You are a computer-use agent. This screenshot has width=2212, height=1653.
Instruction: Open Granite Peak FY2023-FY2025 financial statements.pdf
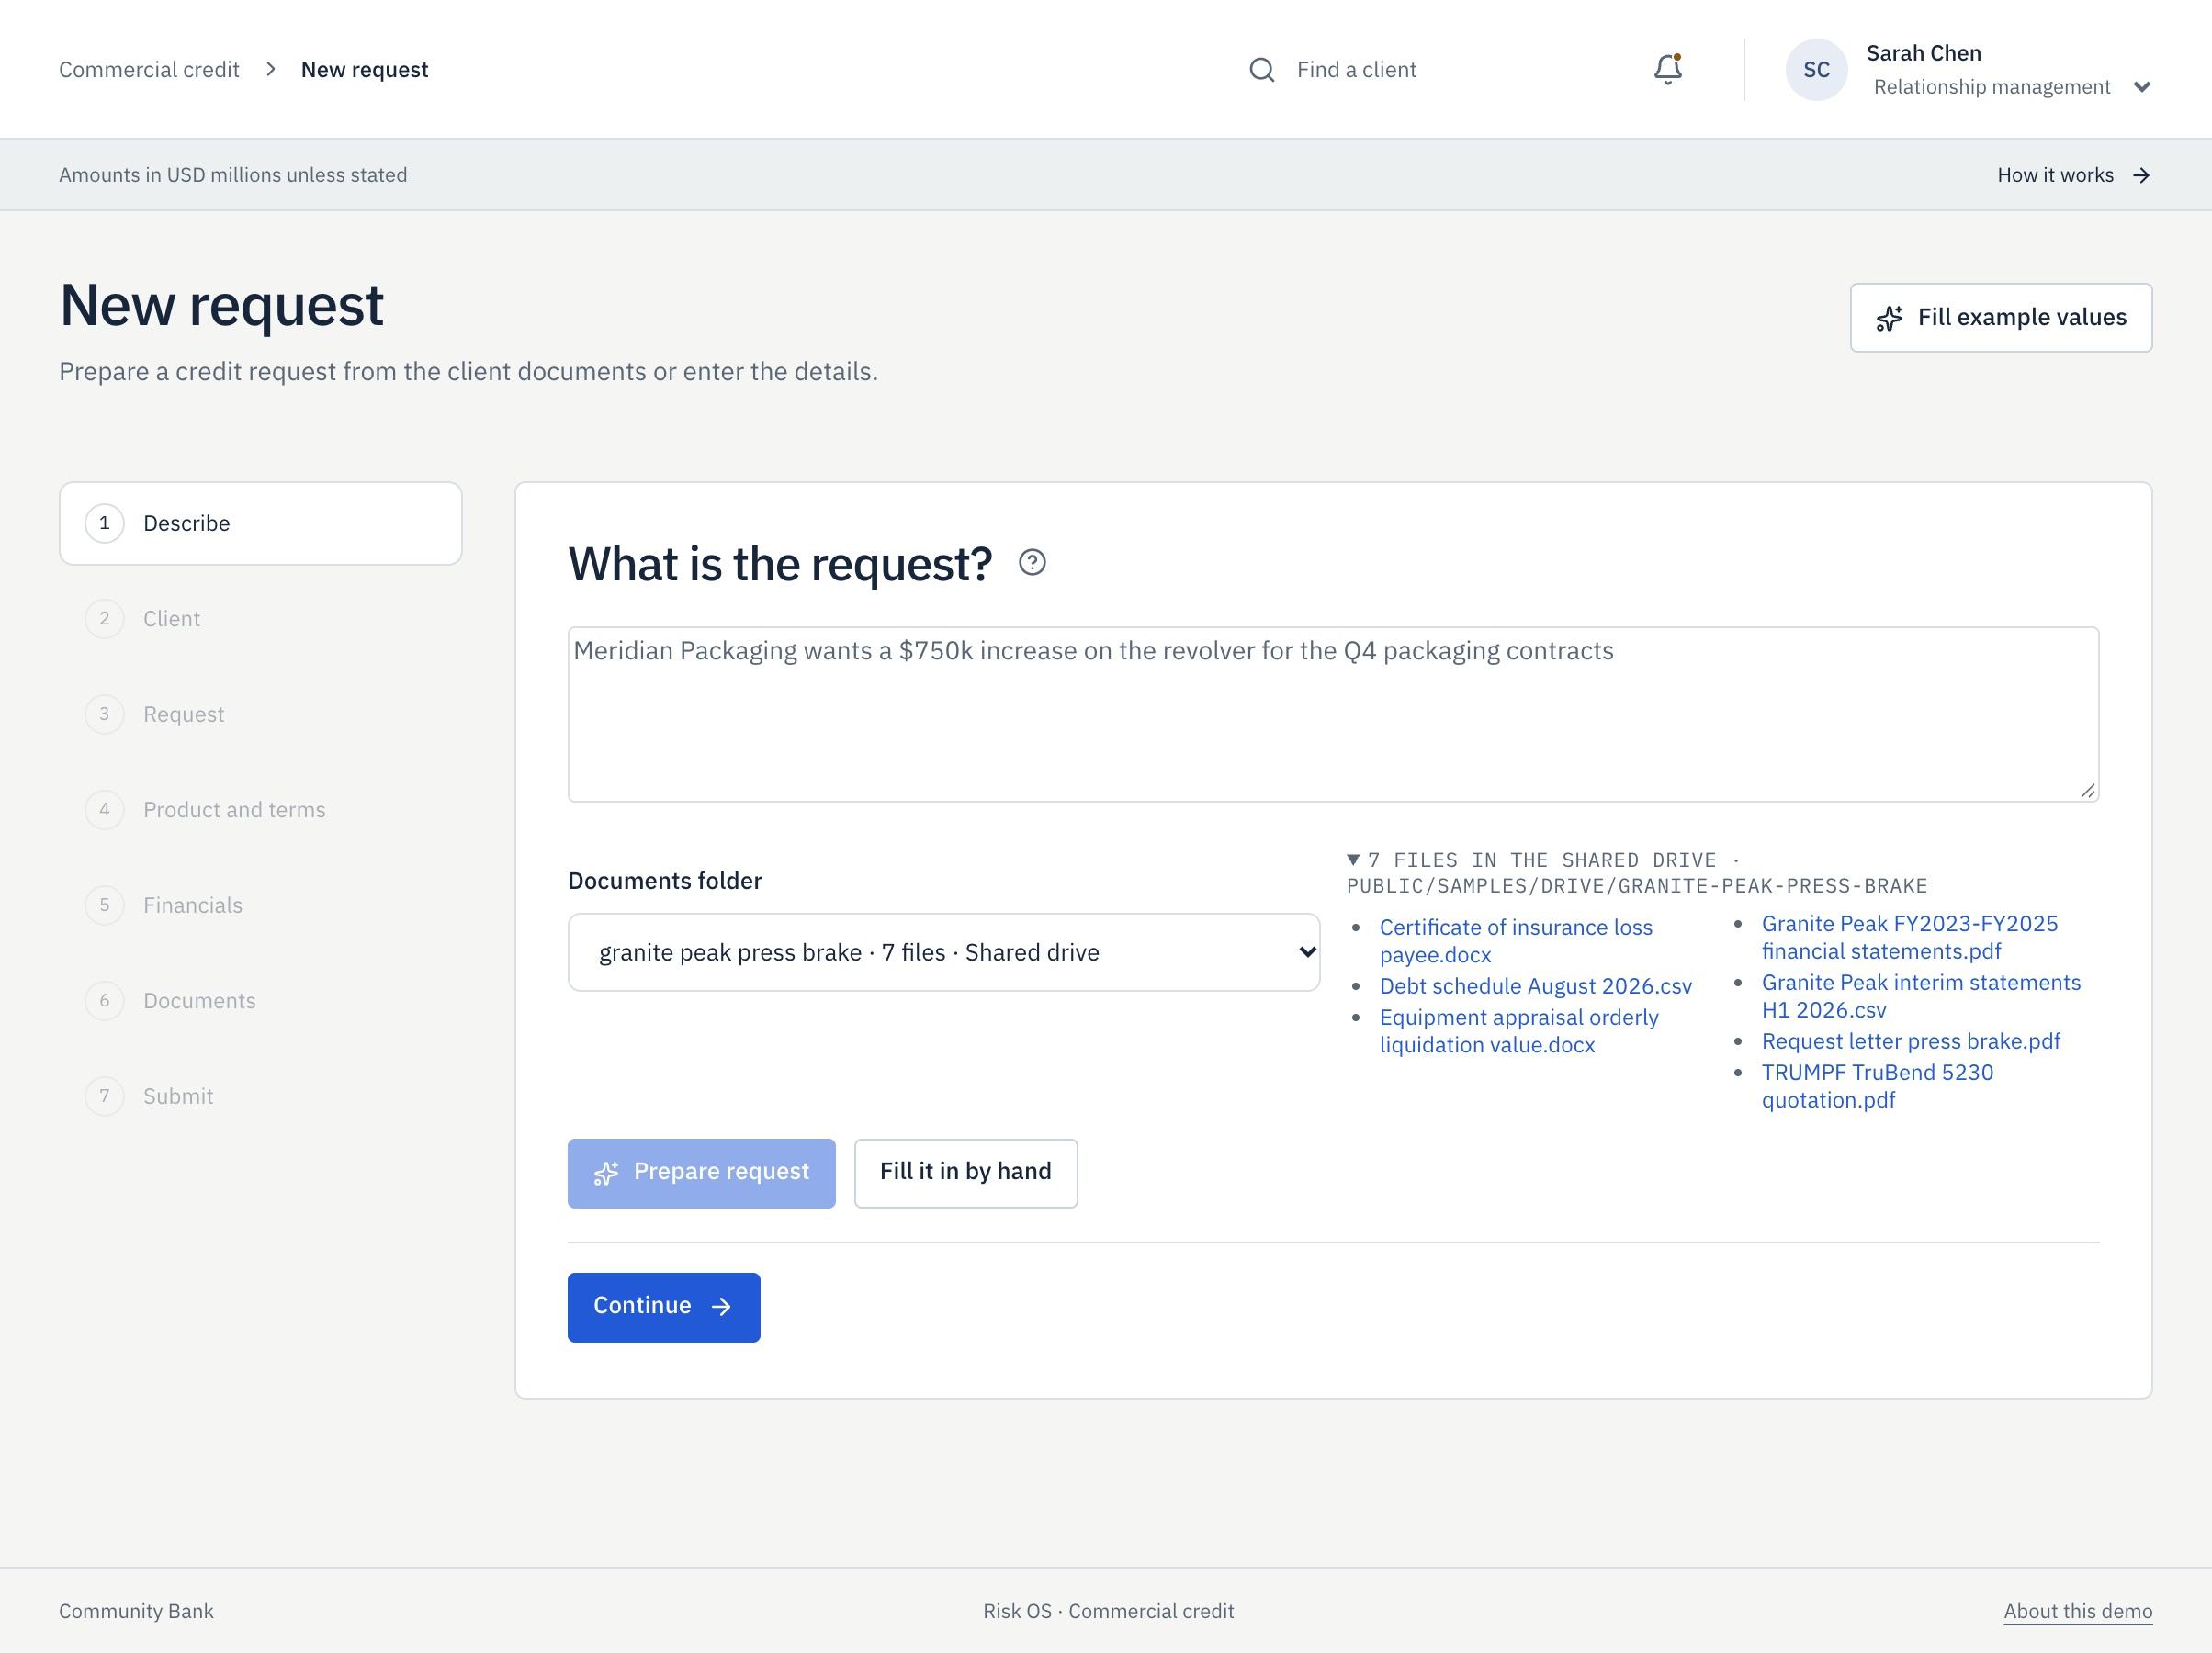[1909, 937]
